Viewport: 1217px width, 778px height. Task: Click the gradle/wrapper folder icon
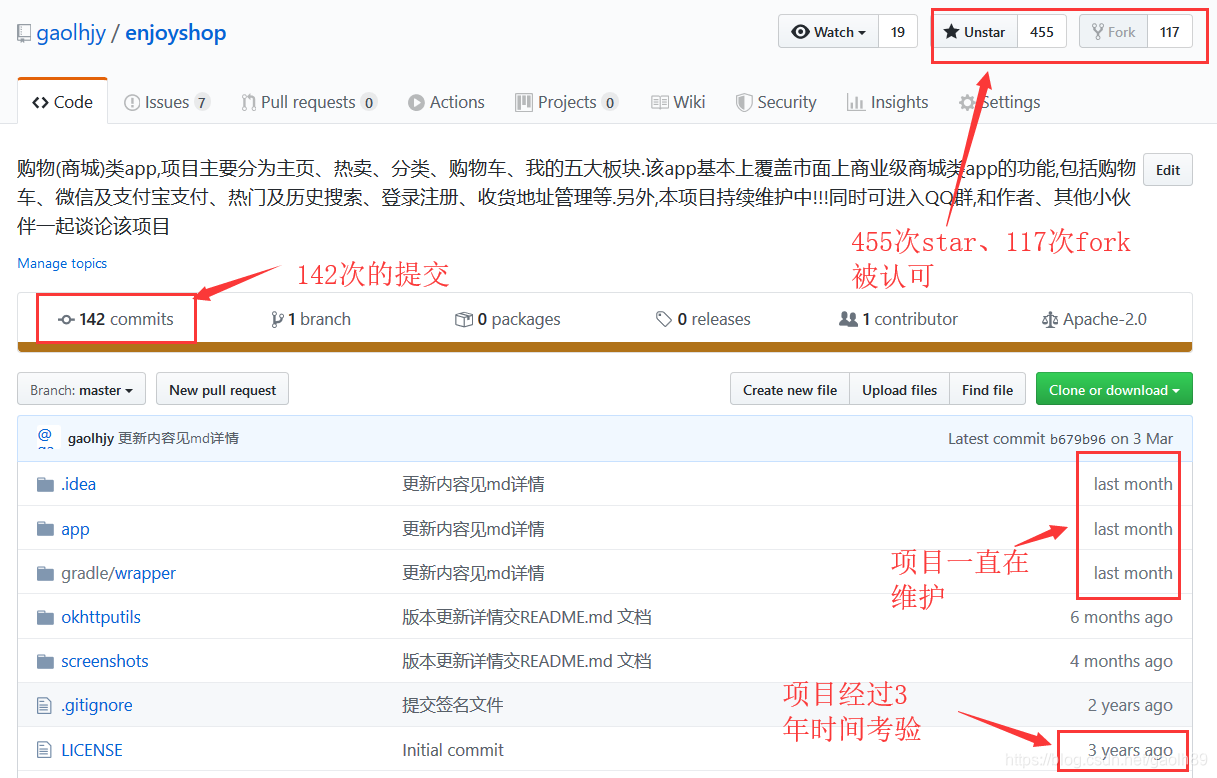pyautogui.click(x=44, y=573)
